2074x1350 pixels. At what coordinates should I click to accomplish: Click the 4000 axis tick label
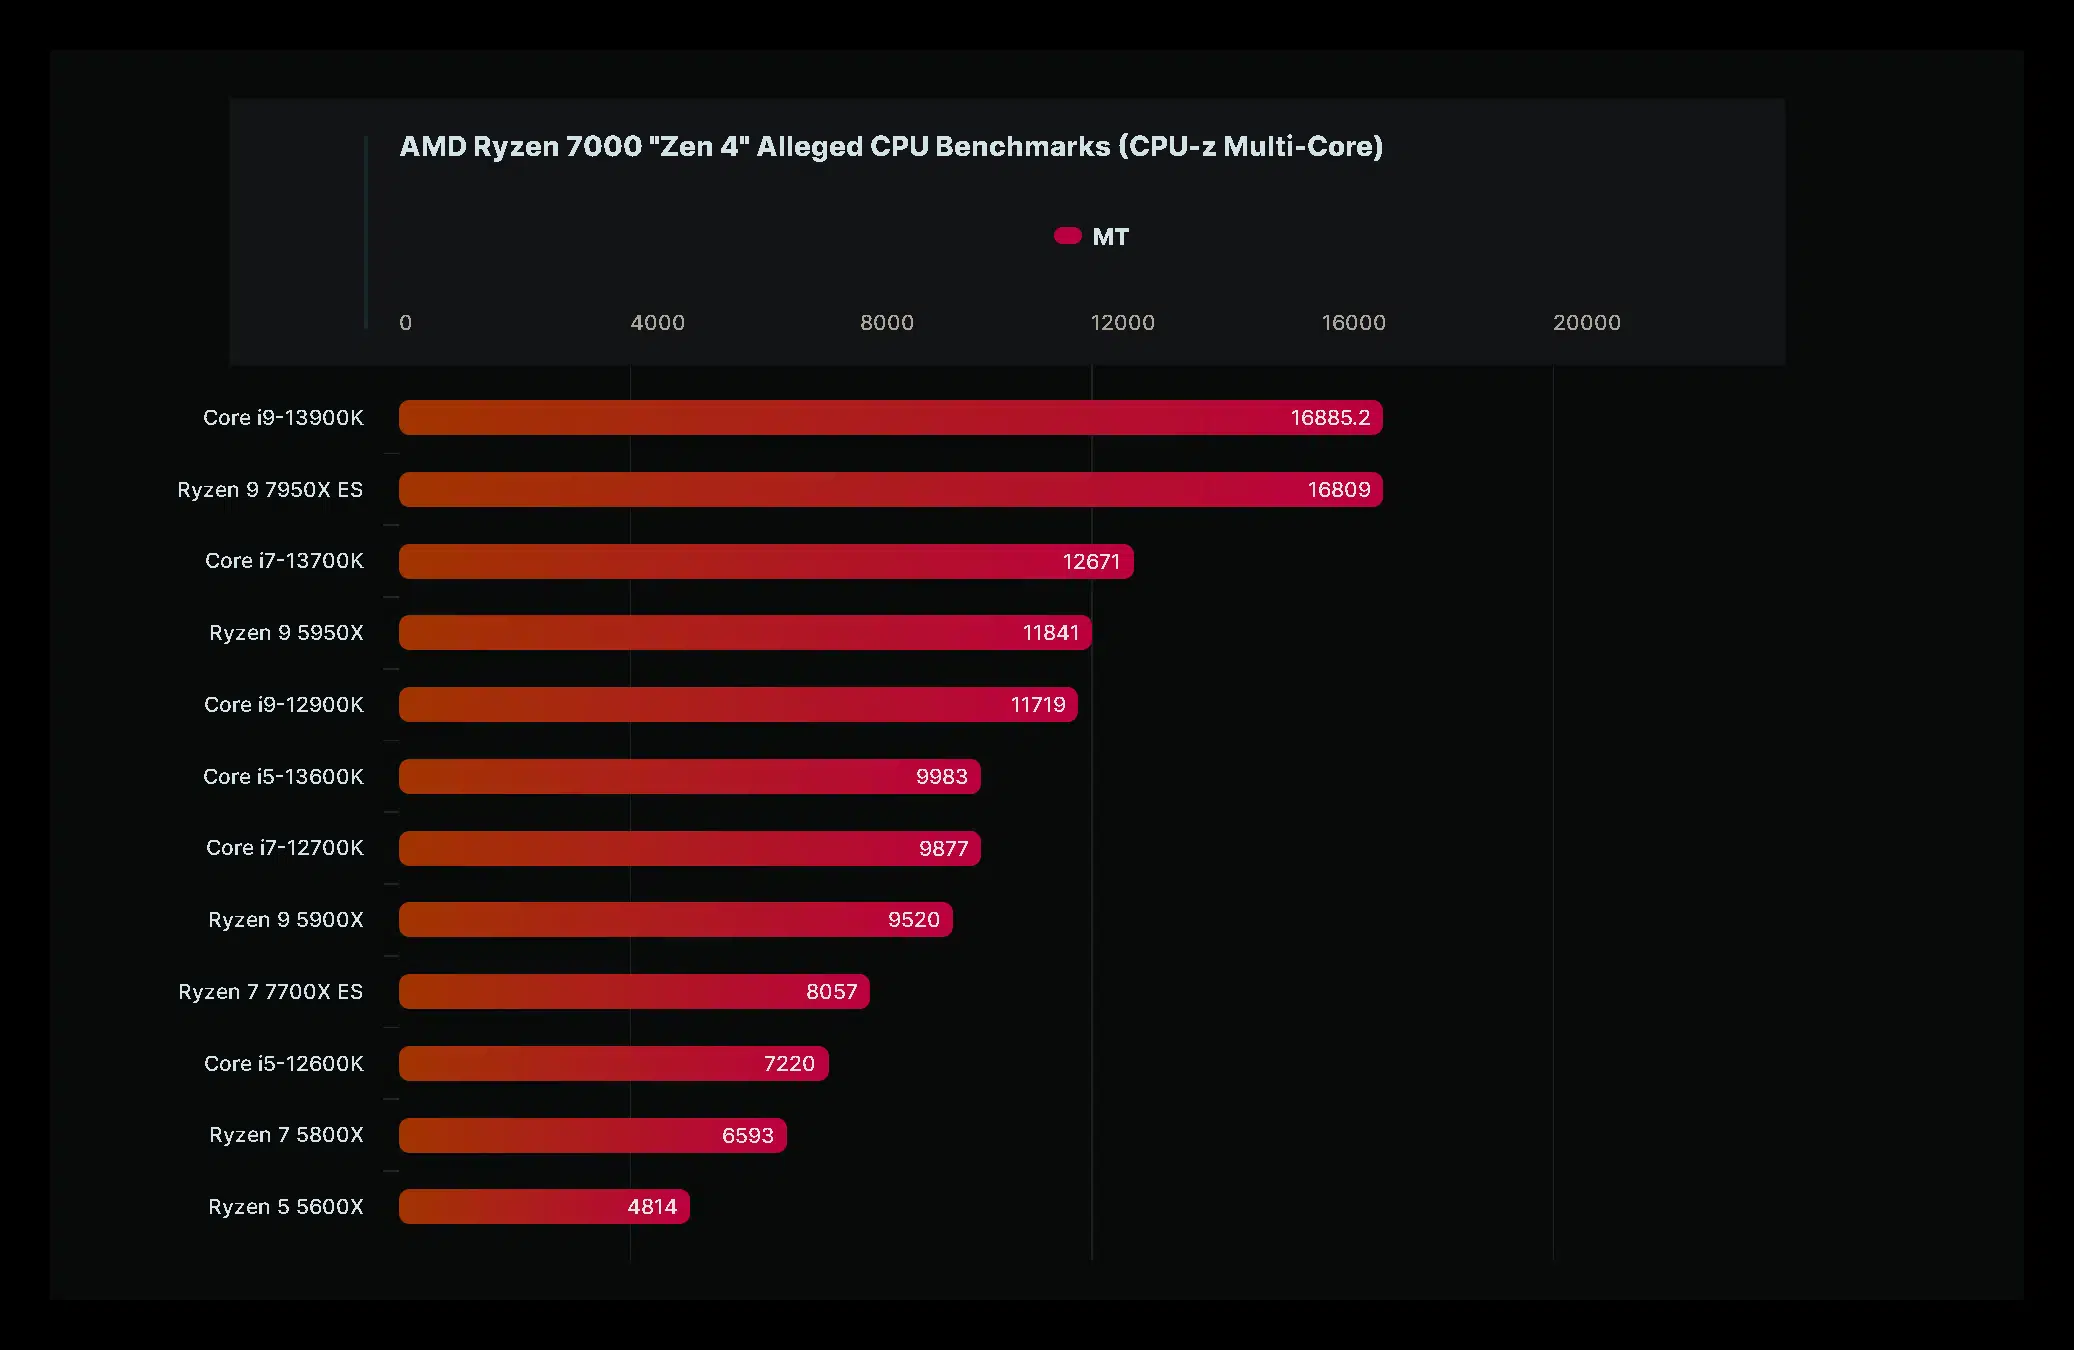coord(658,323)
